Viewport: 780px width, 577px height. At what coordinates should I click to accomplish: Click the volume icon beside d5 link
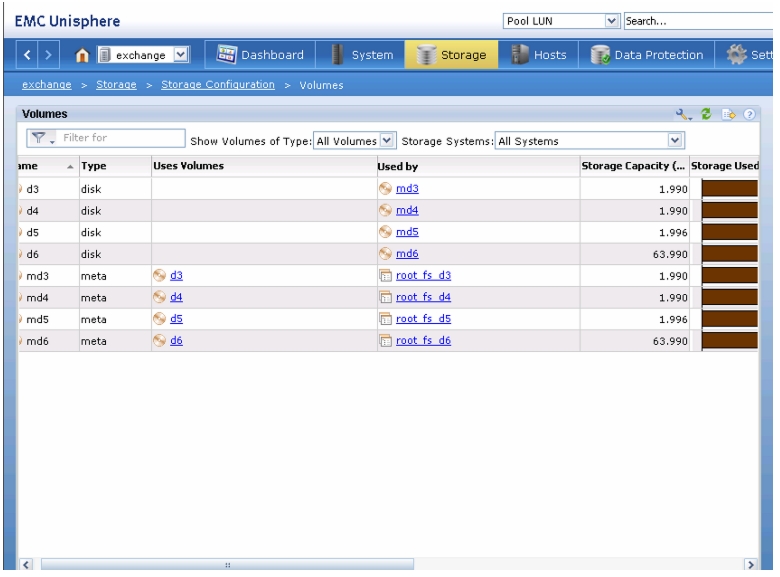pyautogui.click(x=159, y=319)
